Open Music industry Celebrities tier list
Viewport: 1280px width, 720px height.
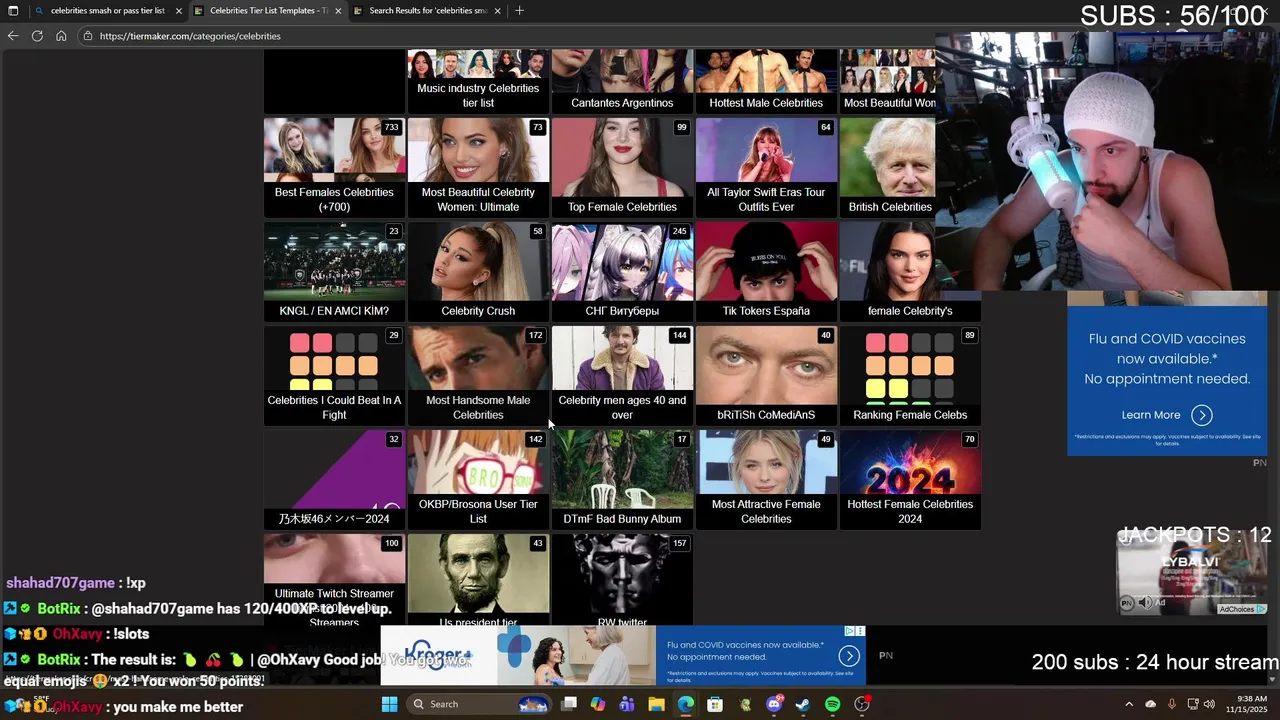click(x=478, y=81)
